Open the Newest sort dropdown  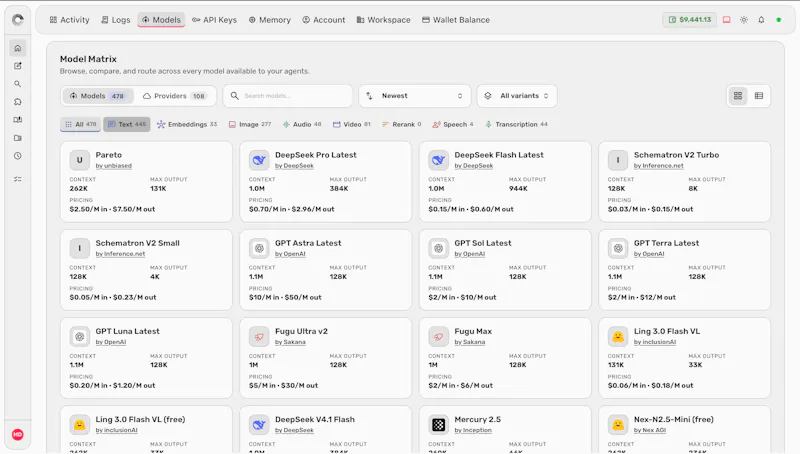pos(415,96)
